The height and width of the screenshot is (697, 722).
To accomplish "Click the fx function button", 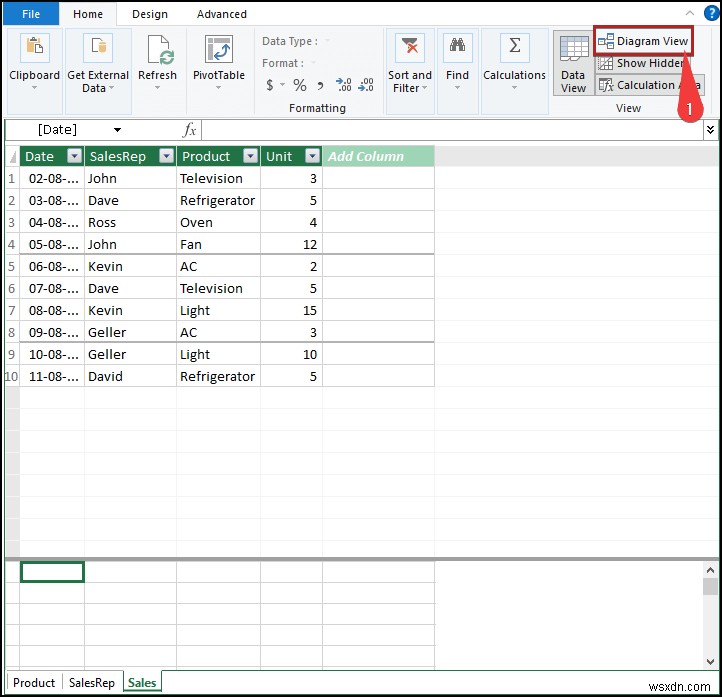I will 189,130.
